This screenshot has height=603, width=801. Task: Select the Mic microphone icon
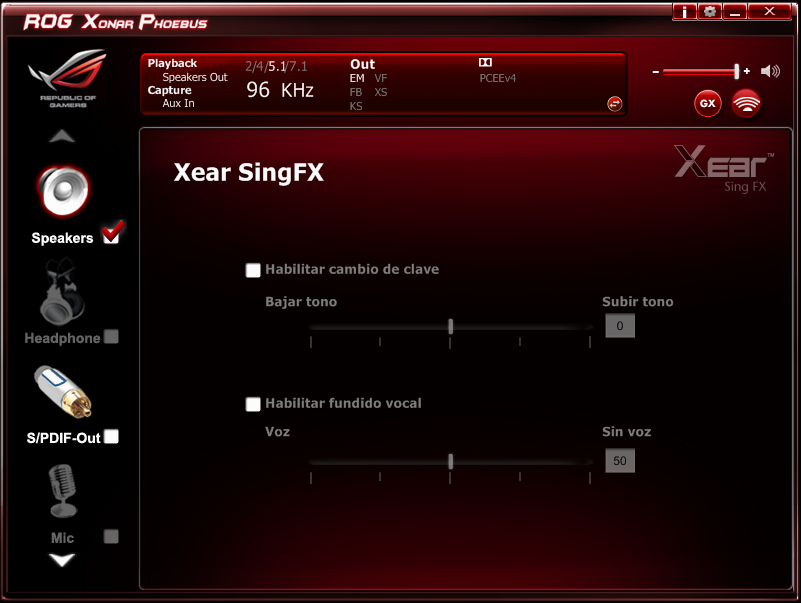(x=62, y=491)
